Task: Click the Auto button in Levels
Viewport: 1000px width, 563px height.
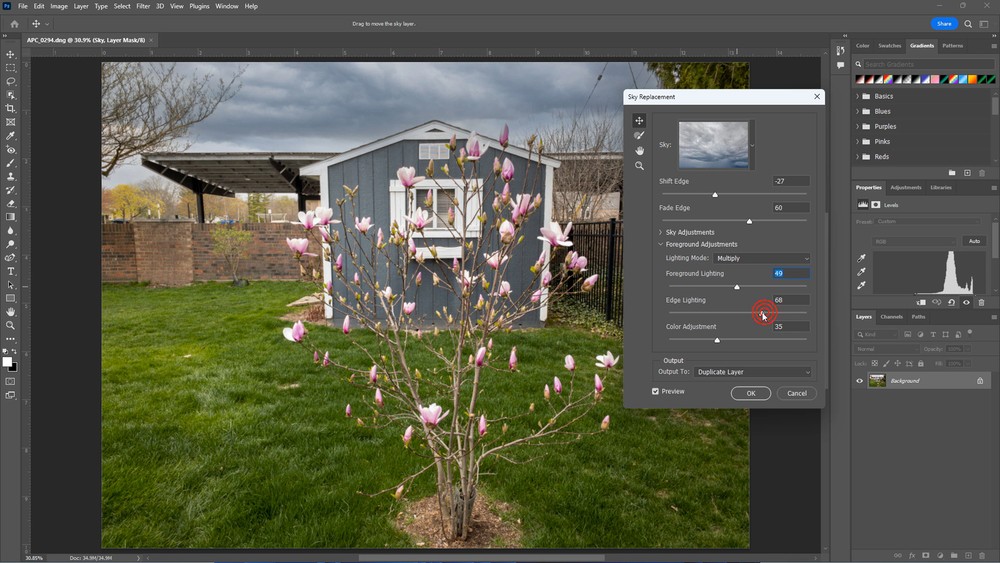Action: pyautogui.click(x=974, y=241)
